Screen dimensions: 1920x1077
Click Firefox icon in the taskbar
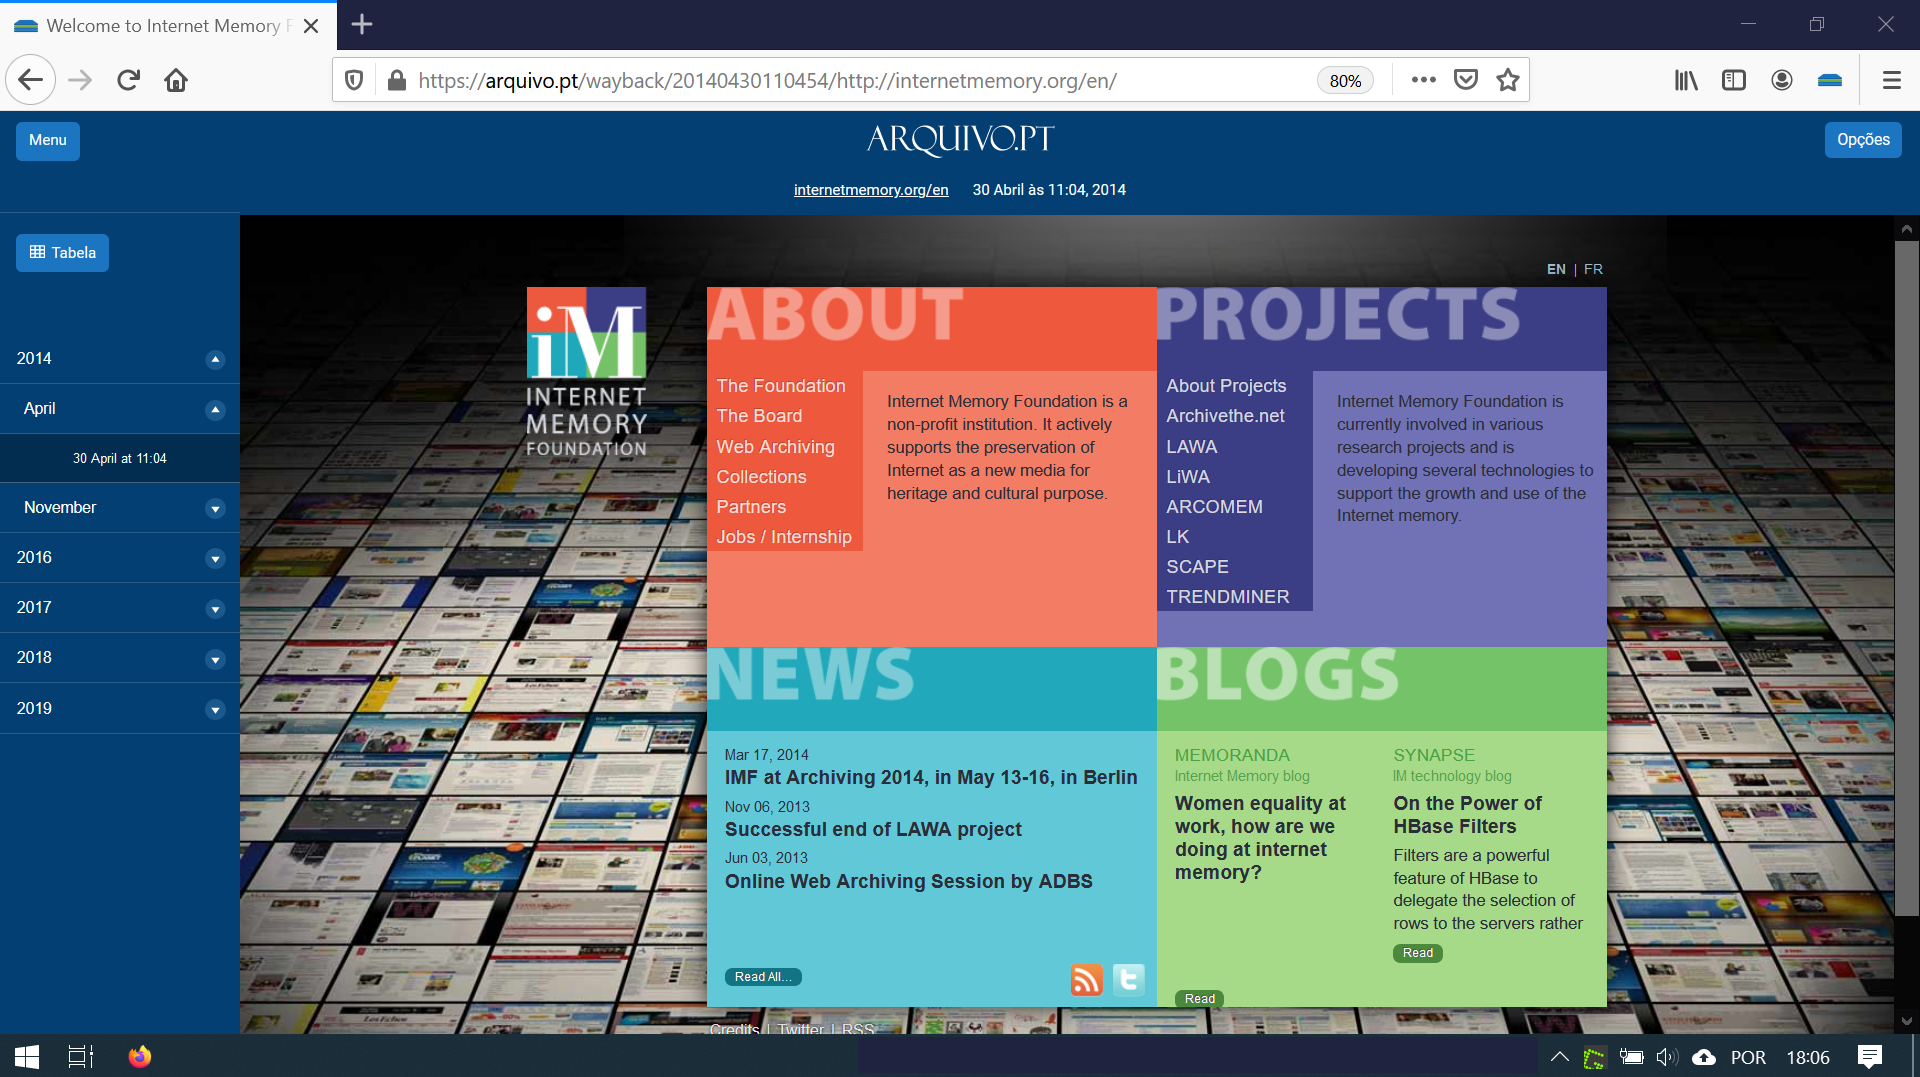point(140,1057)
